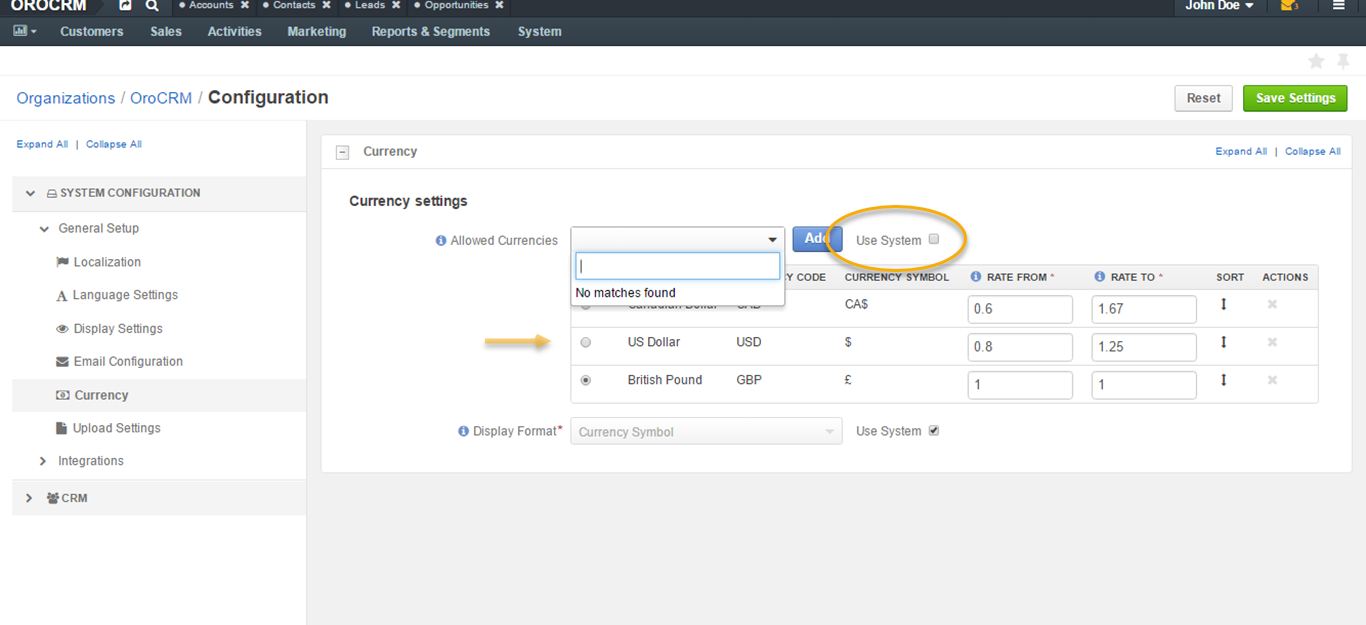The image size is (1366, 625).
Task: Collapse the General Setup tree node
Action: pyautogui.click(x=44, y=229)
